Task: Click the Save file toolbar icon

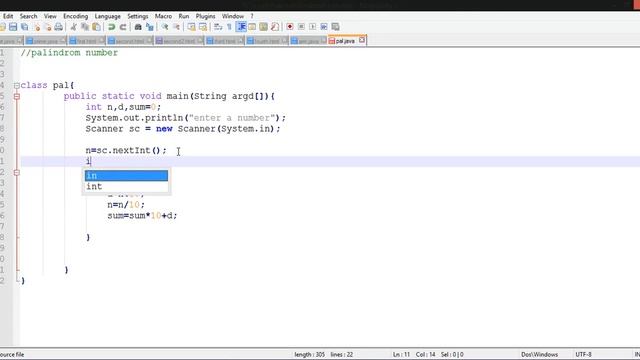Action: [x=13, y=27]
